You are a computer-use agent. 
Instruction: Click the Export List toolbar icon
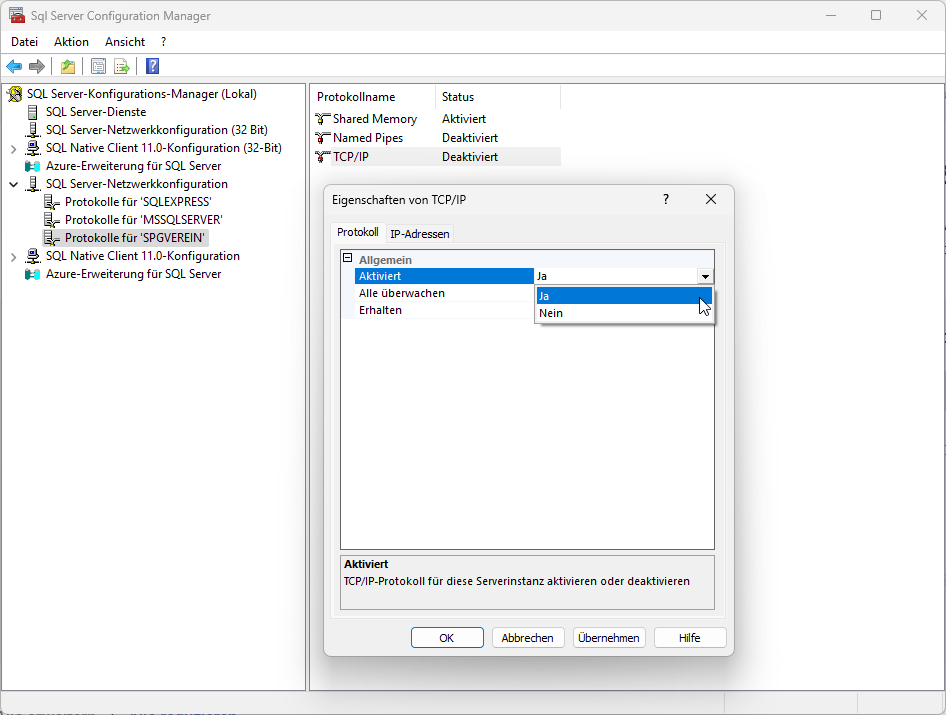122,67
